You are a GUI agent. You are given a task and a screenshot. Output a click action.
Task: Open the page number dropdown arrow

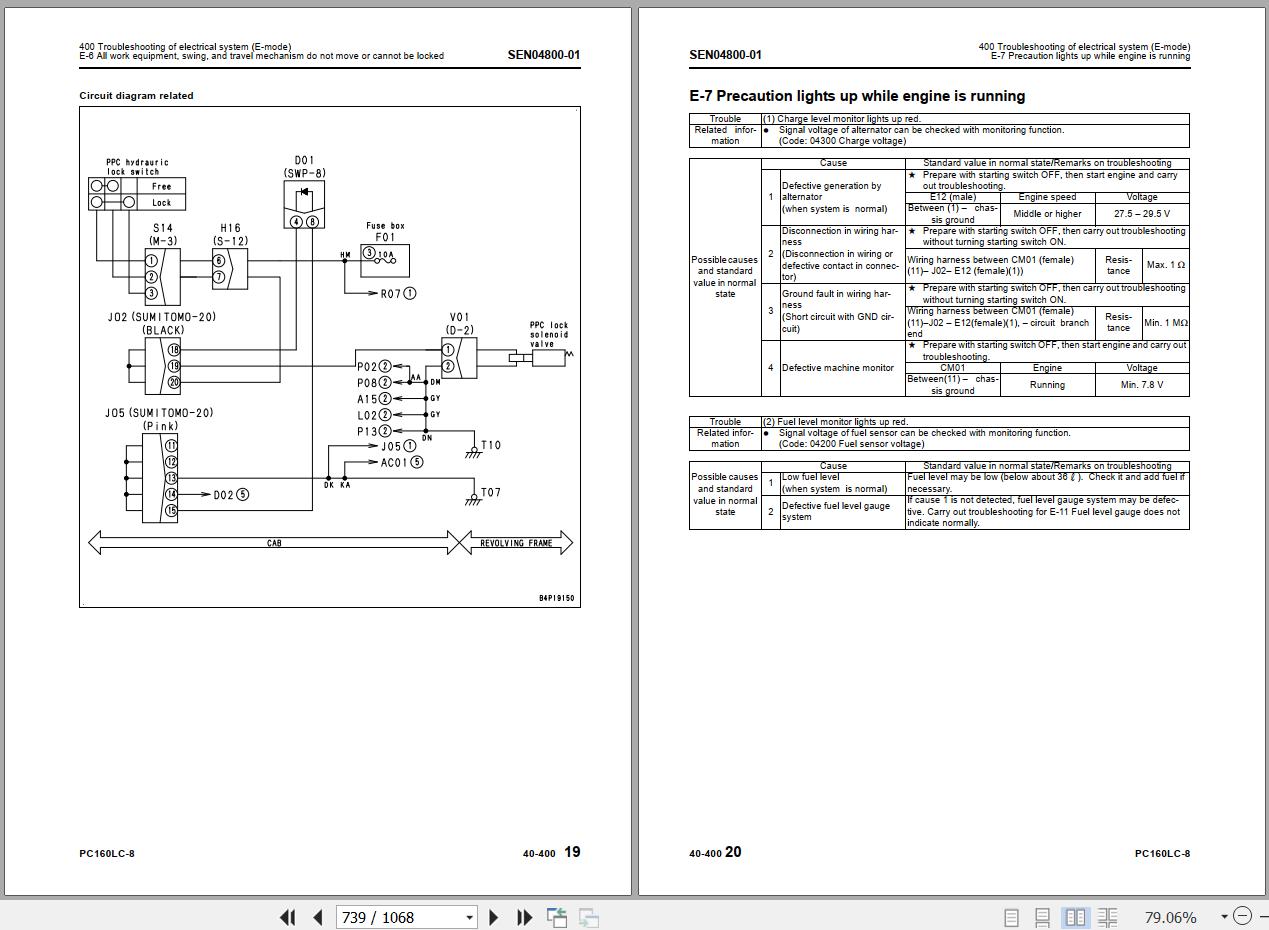470,917
